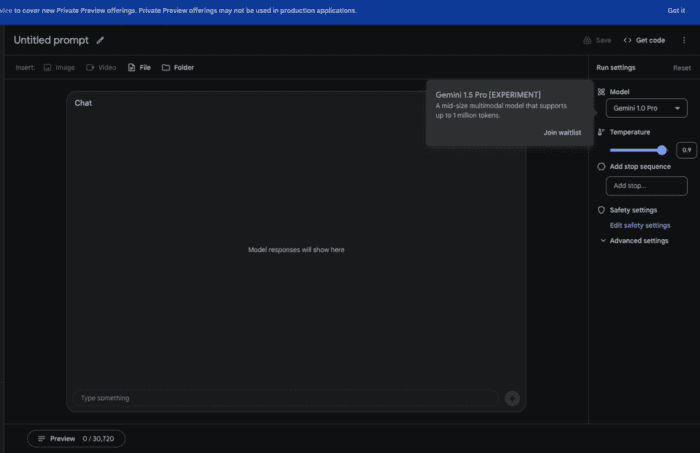Reset the run settings

[682, 68]
